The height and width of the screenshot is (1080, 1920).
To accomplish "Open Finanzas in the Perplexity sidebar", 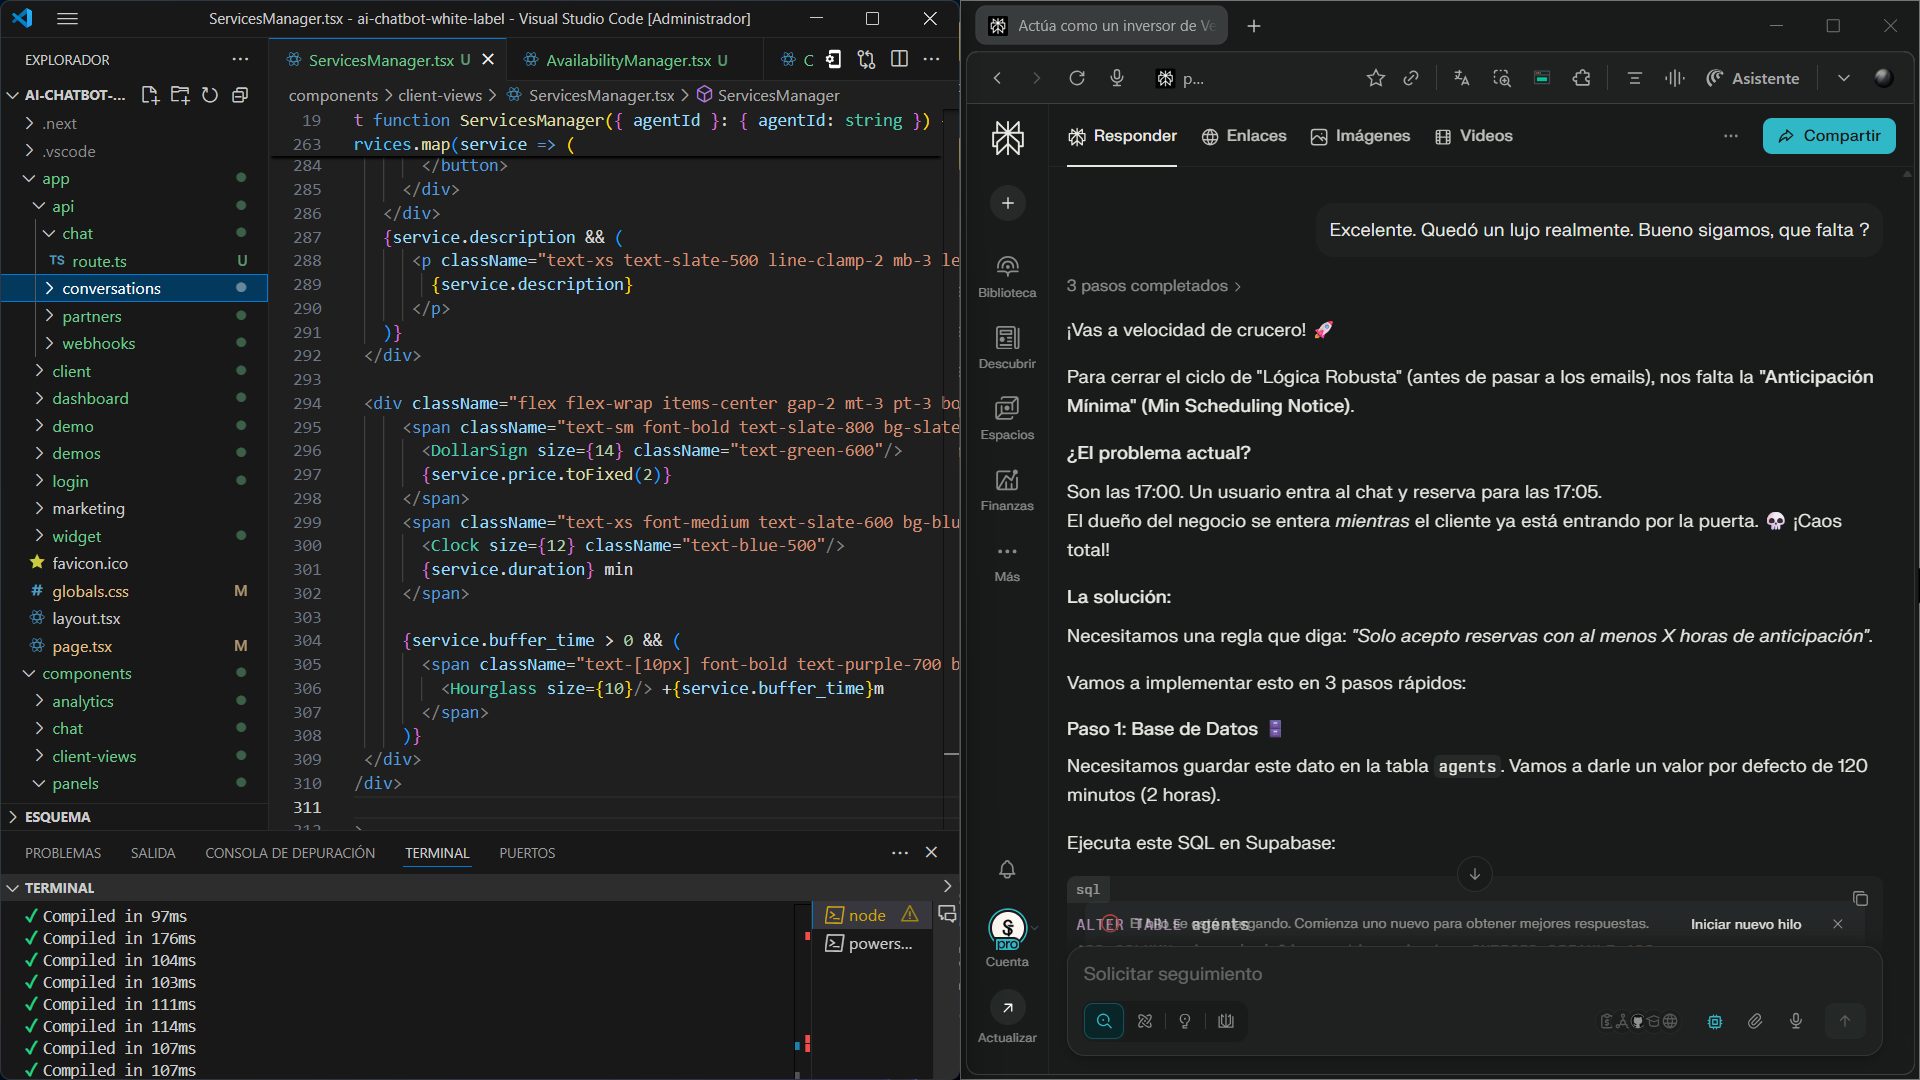I will [x=1007, y=489].
